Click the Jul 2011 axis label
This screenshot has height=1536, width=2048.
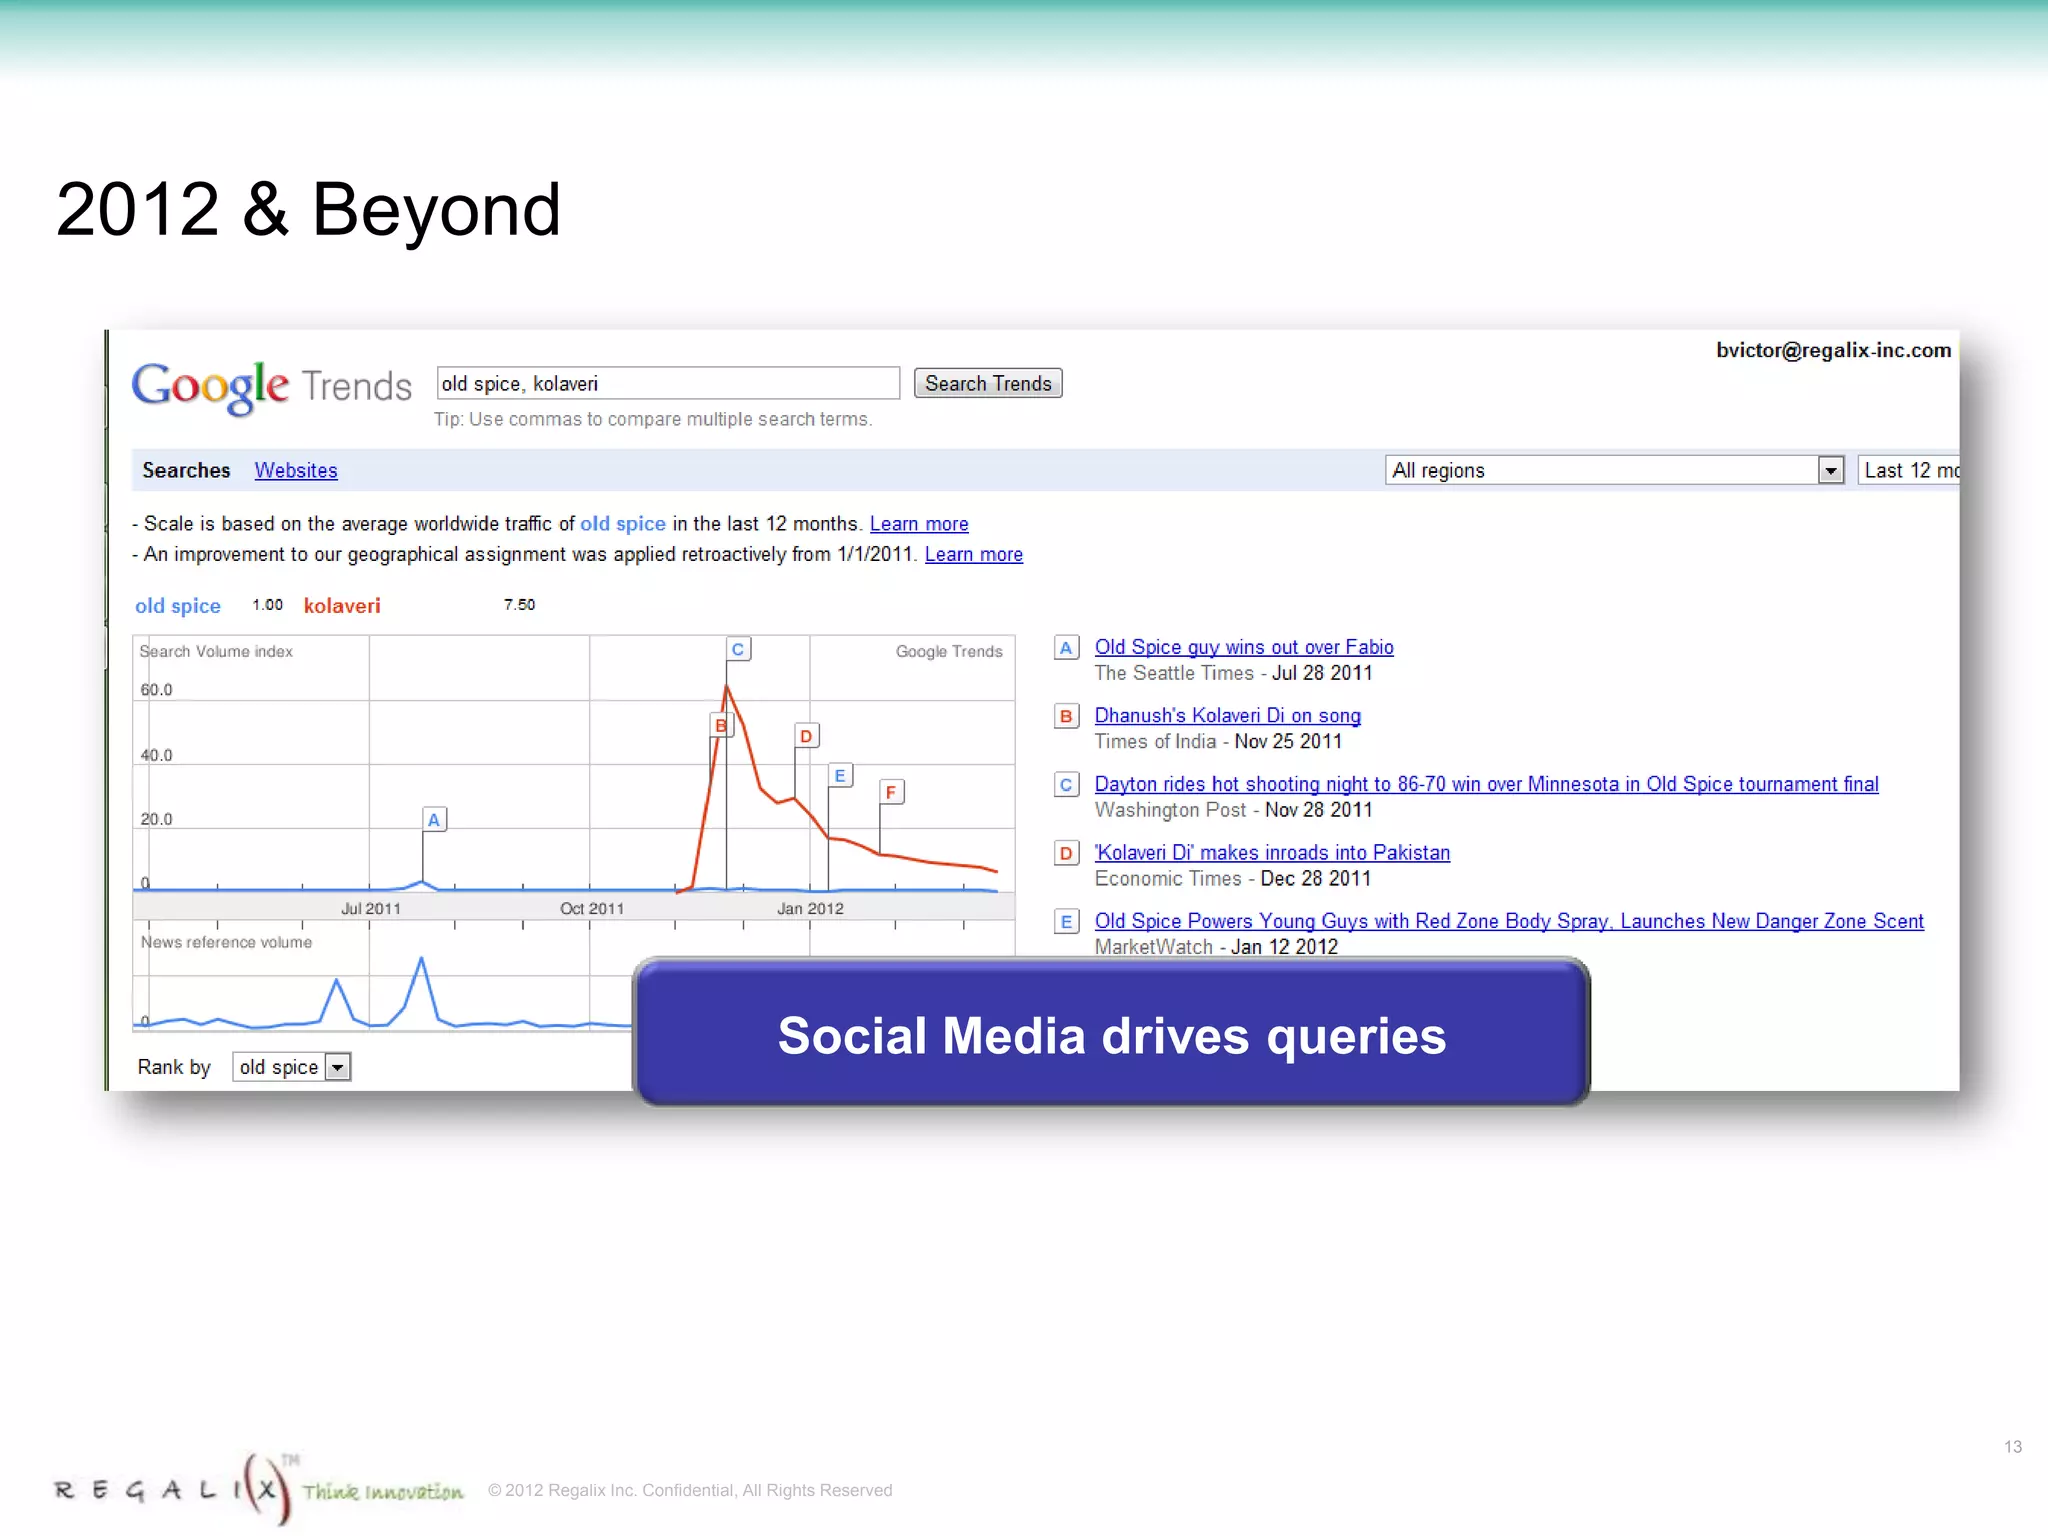pyautogui.click(x=370, y=908)
